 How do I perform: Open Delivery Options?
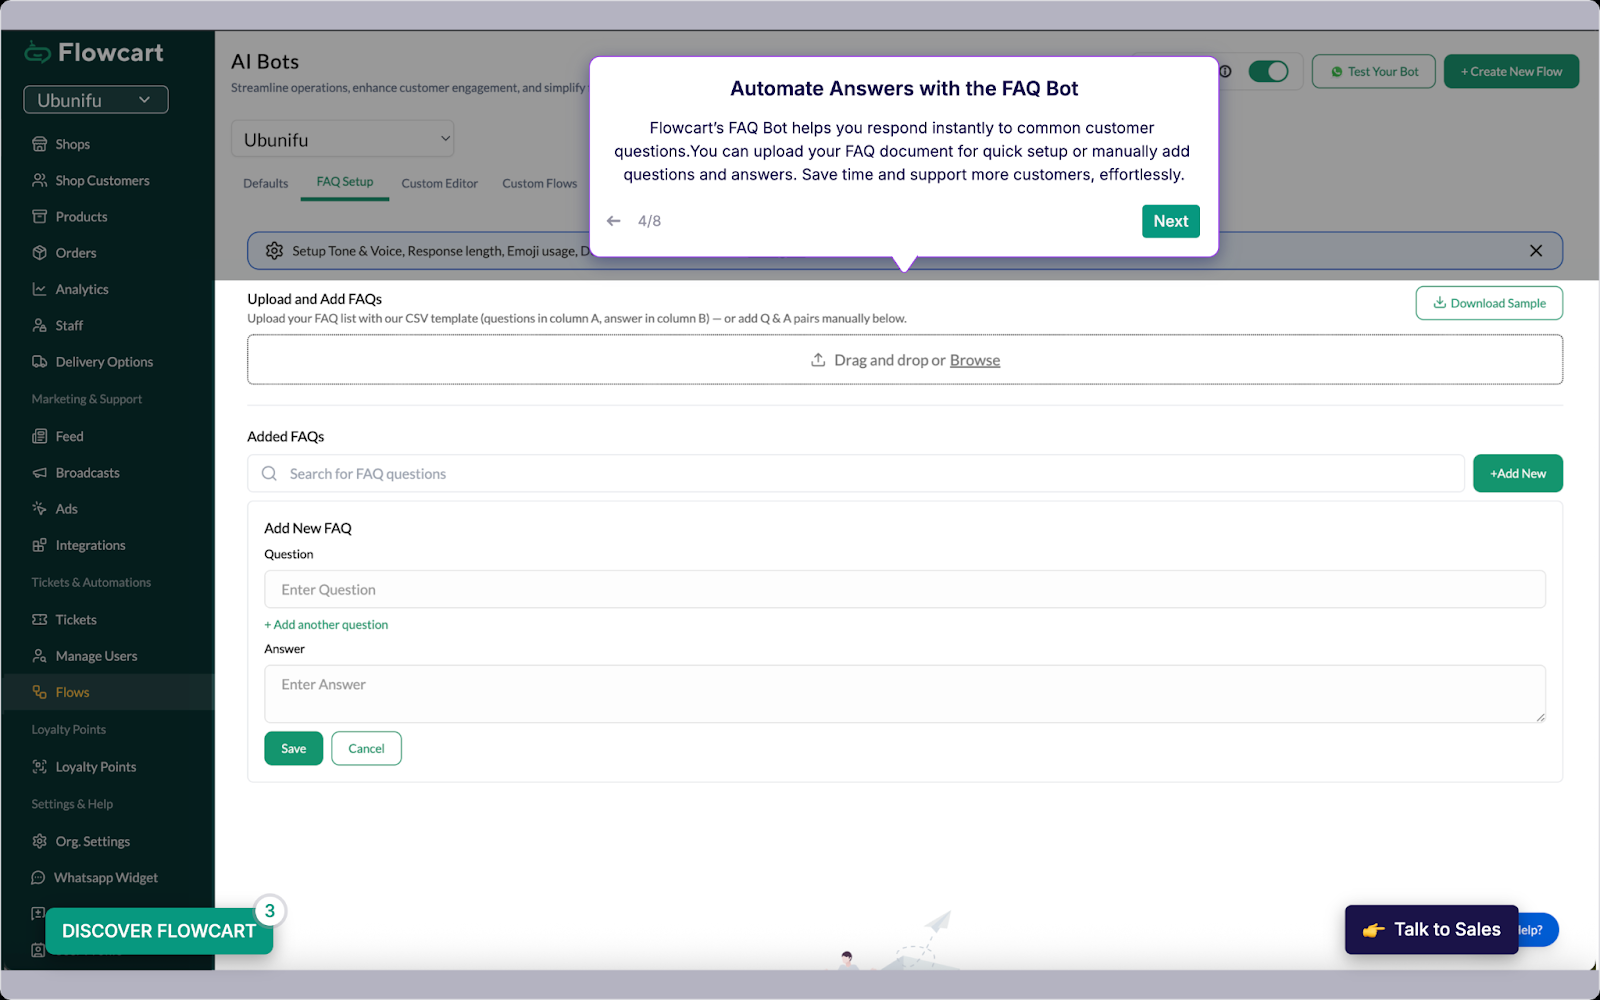(92, 362)
